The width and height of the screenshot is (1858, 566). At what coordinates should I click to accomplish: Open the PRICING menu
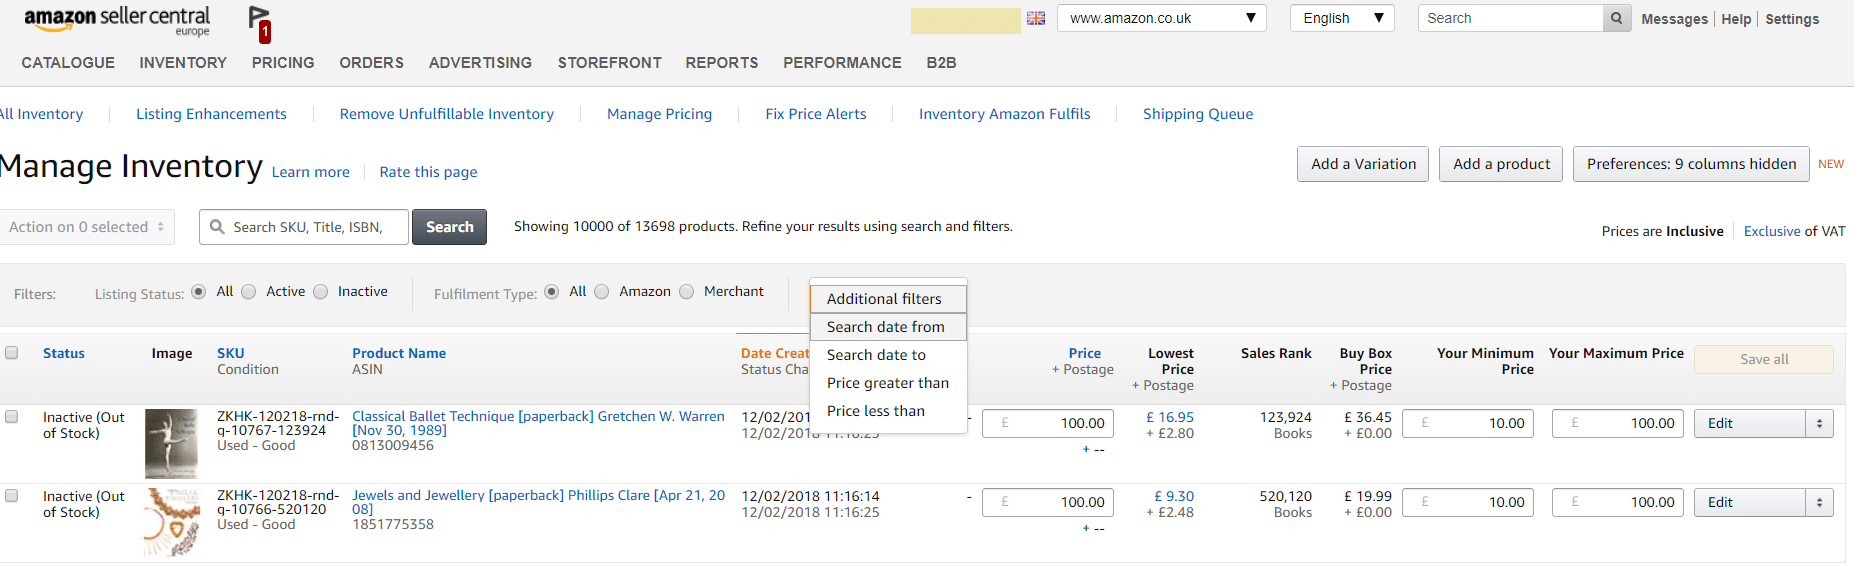283,62
